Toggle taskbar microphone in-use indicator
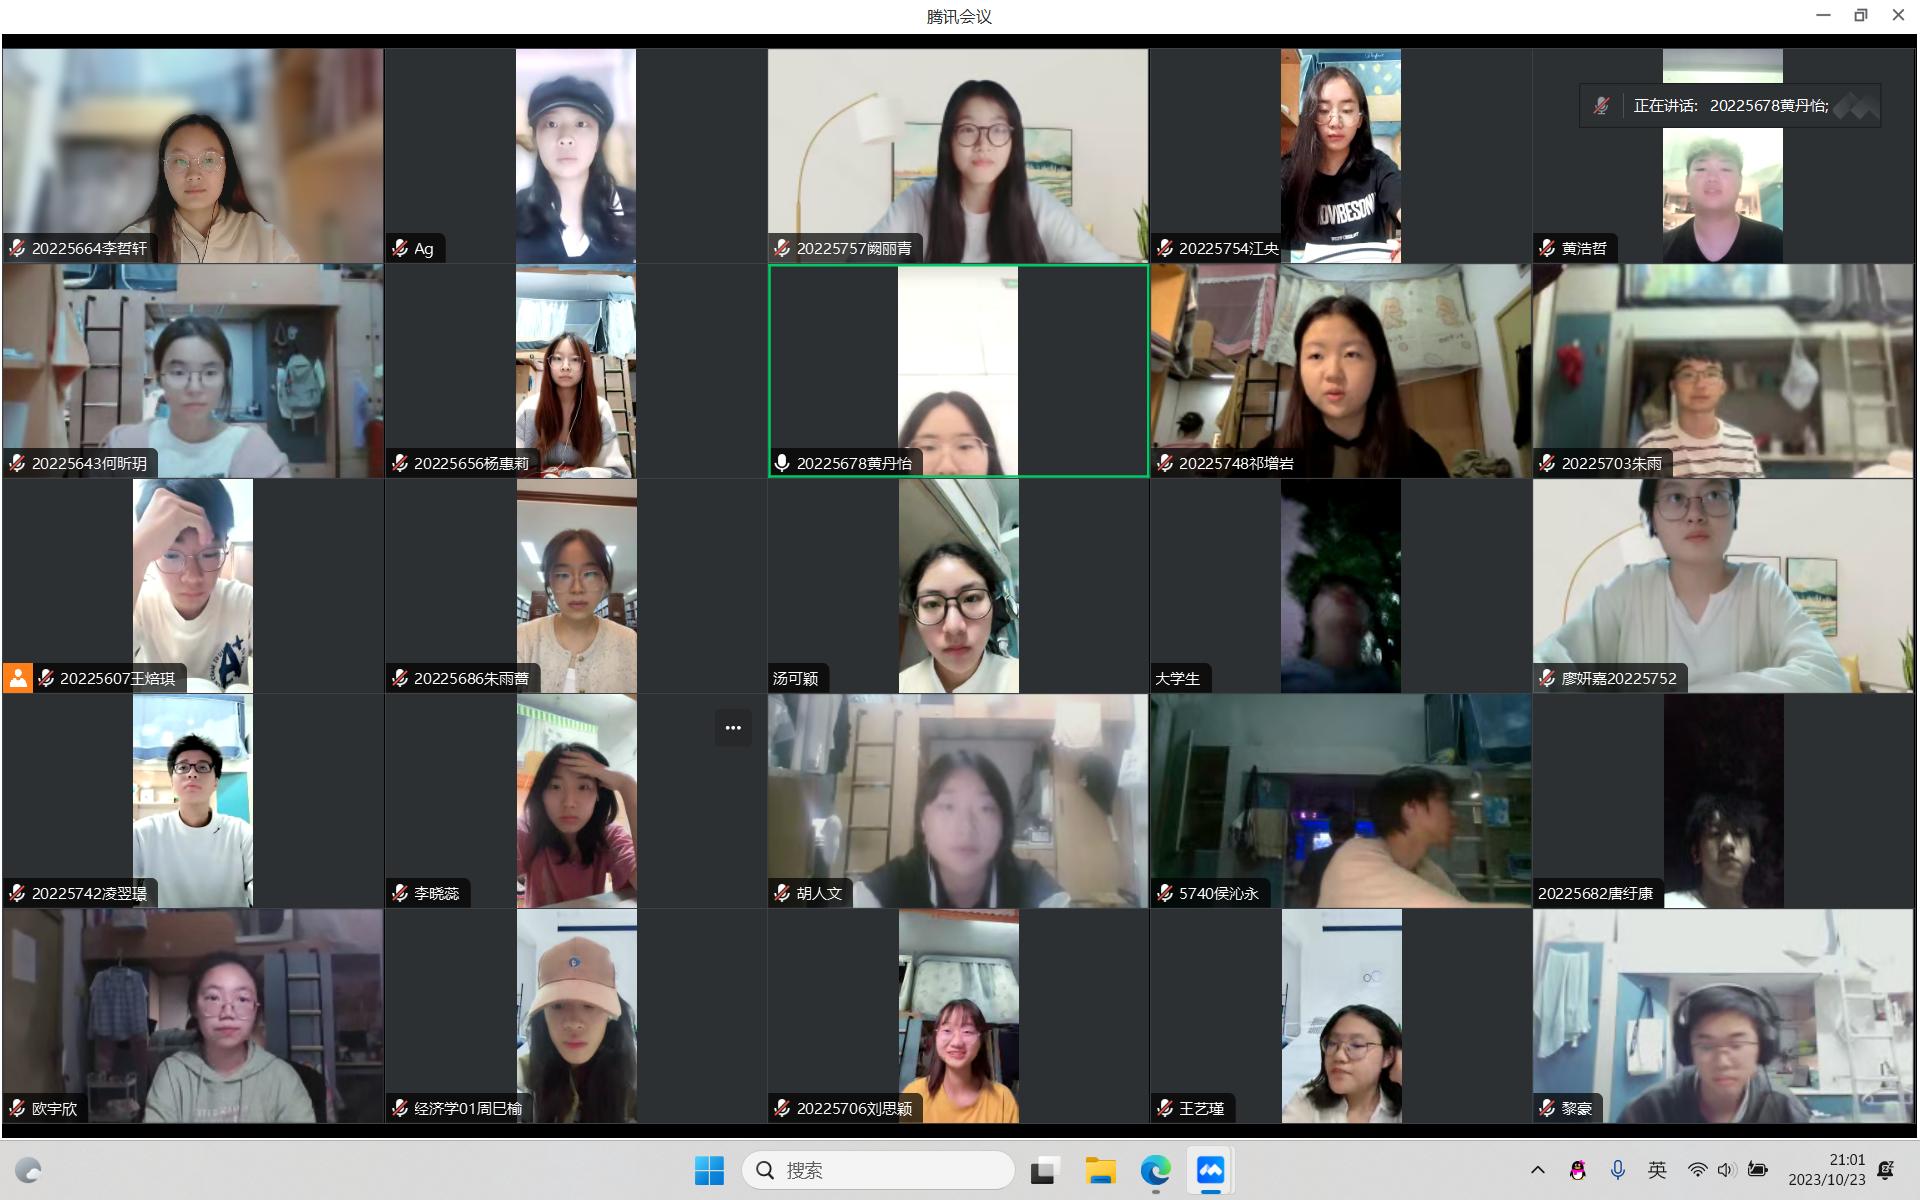The height and width of the screenshot is (1200, 1920). (1617, 1170)
